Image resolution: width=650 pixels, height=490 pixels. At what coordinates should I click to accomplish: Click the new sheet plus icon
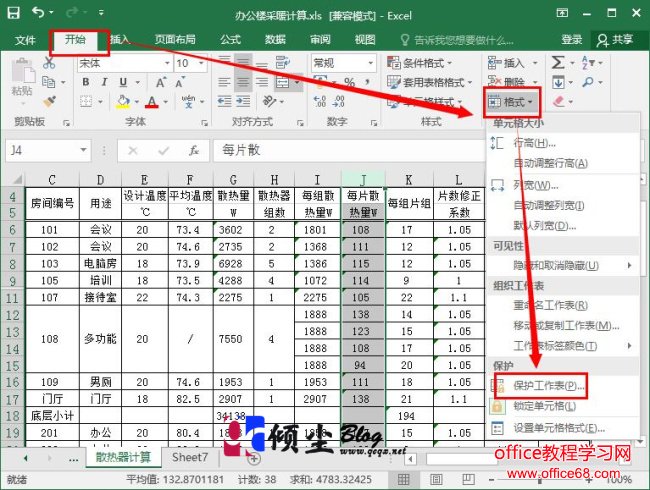[x=254, y=458]
